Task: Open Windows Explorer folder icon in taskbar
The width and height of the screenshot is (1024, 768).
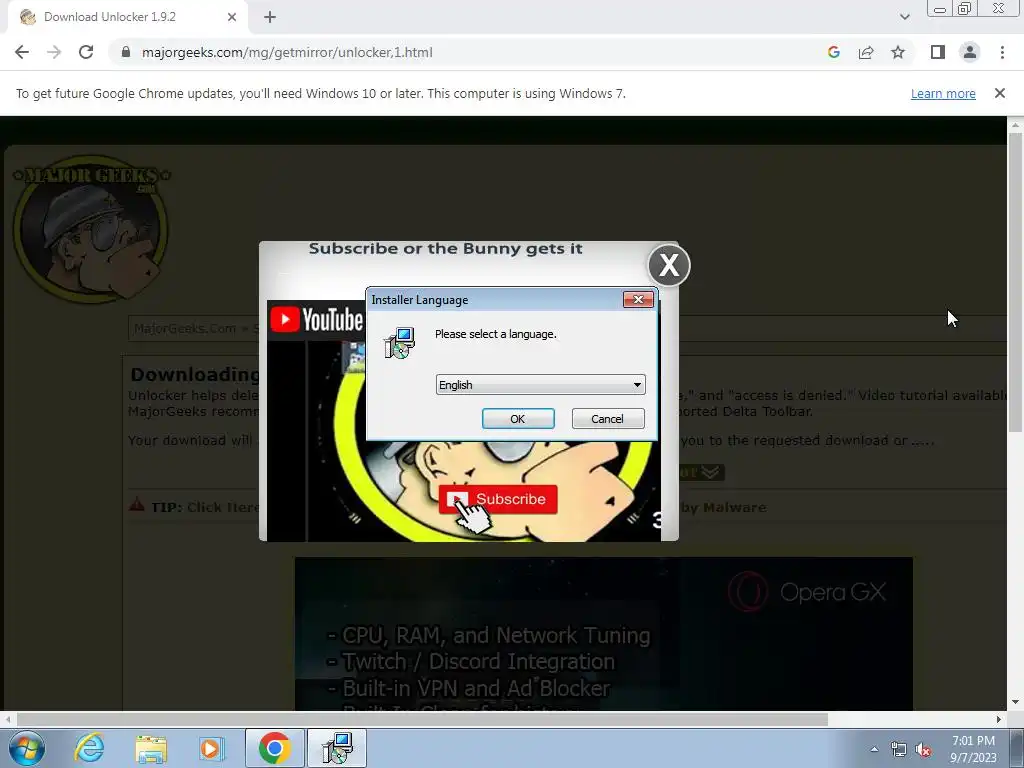Action: 151,748
